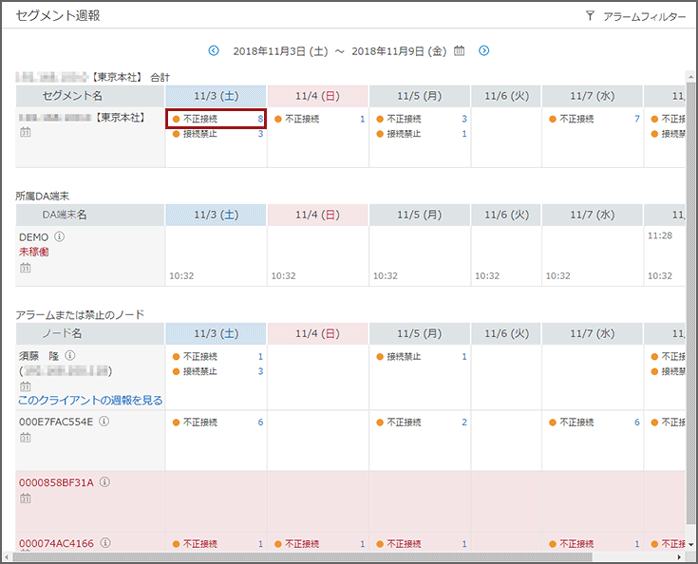Image resolution: width=698 pixels, height=564 pixels.
Task: Click the horizontal scrollbar at bottom
Action: [300, 556]
